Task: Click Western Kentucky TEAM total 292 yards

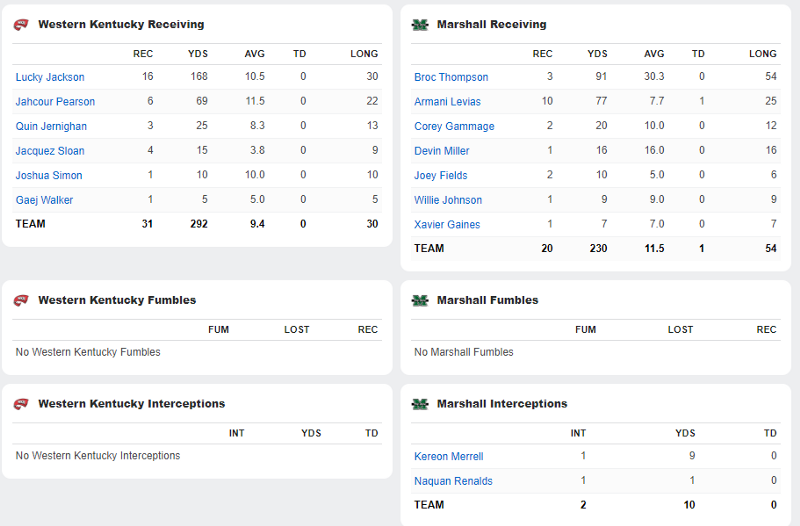Action: [x=199, y=223]
